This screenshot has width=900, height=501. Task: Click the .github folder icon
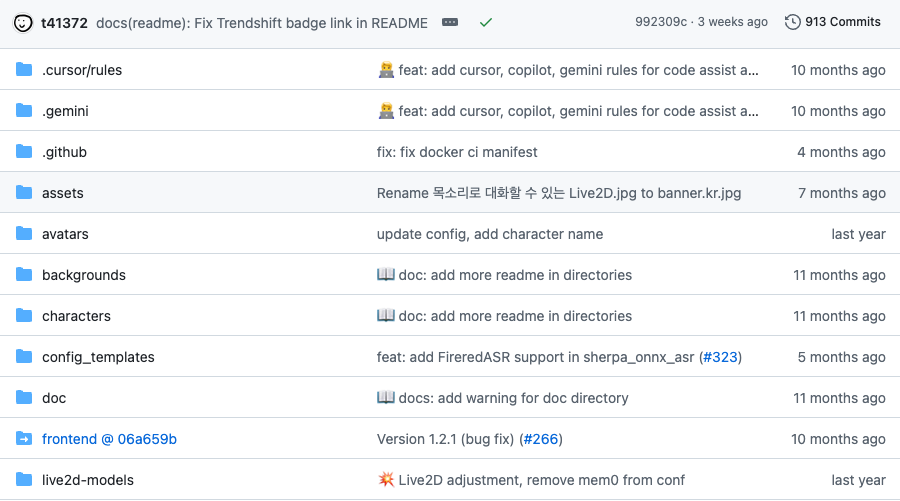pos(24,152)
